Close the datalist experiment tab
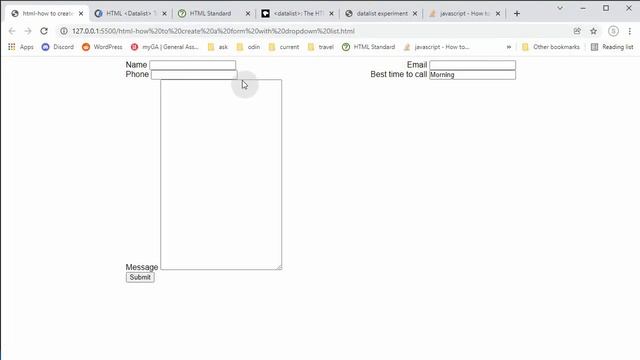The image size is (640, 360). click(x=415, y=13)
